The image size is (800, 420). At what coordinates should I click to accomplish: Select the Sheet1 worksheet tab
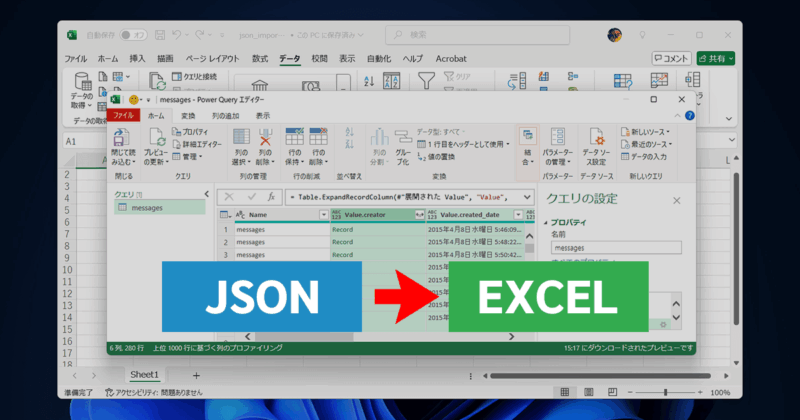(144, 375)
